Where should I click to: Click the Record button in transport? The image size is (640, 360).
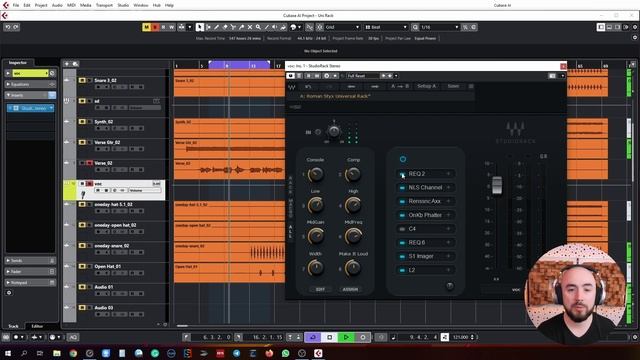363,337
